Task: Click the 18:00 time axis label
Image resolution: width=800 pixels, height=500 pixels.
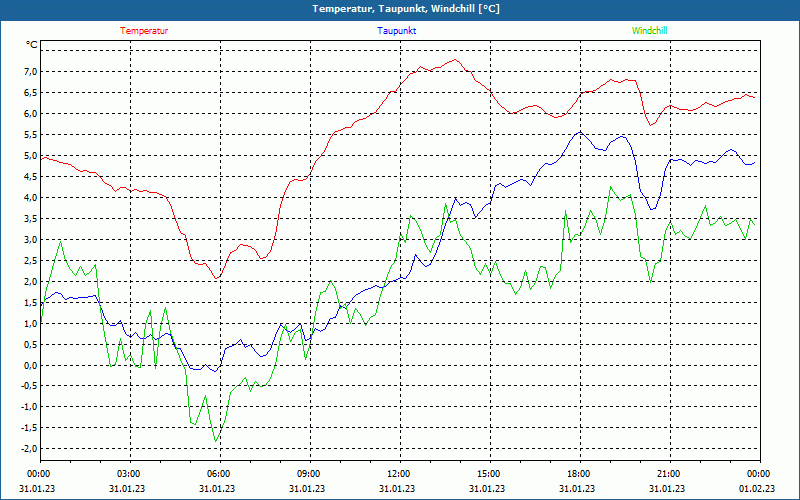Action: click(x=580, y=474)
